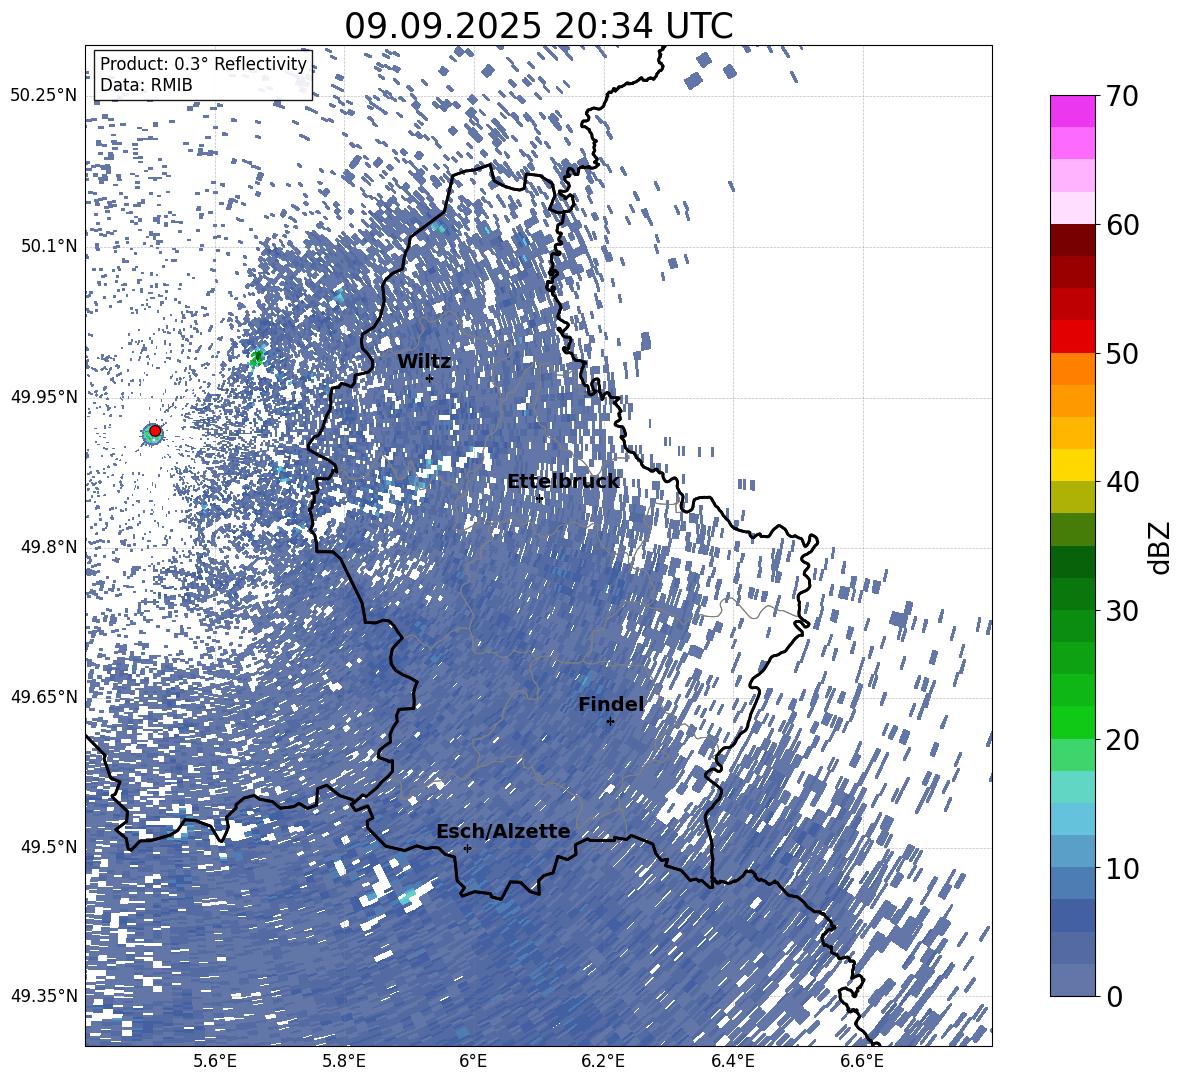Click the Findel station cross marker

click(x=610, y=721)
